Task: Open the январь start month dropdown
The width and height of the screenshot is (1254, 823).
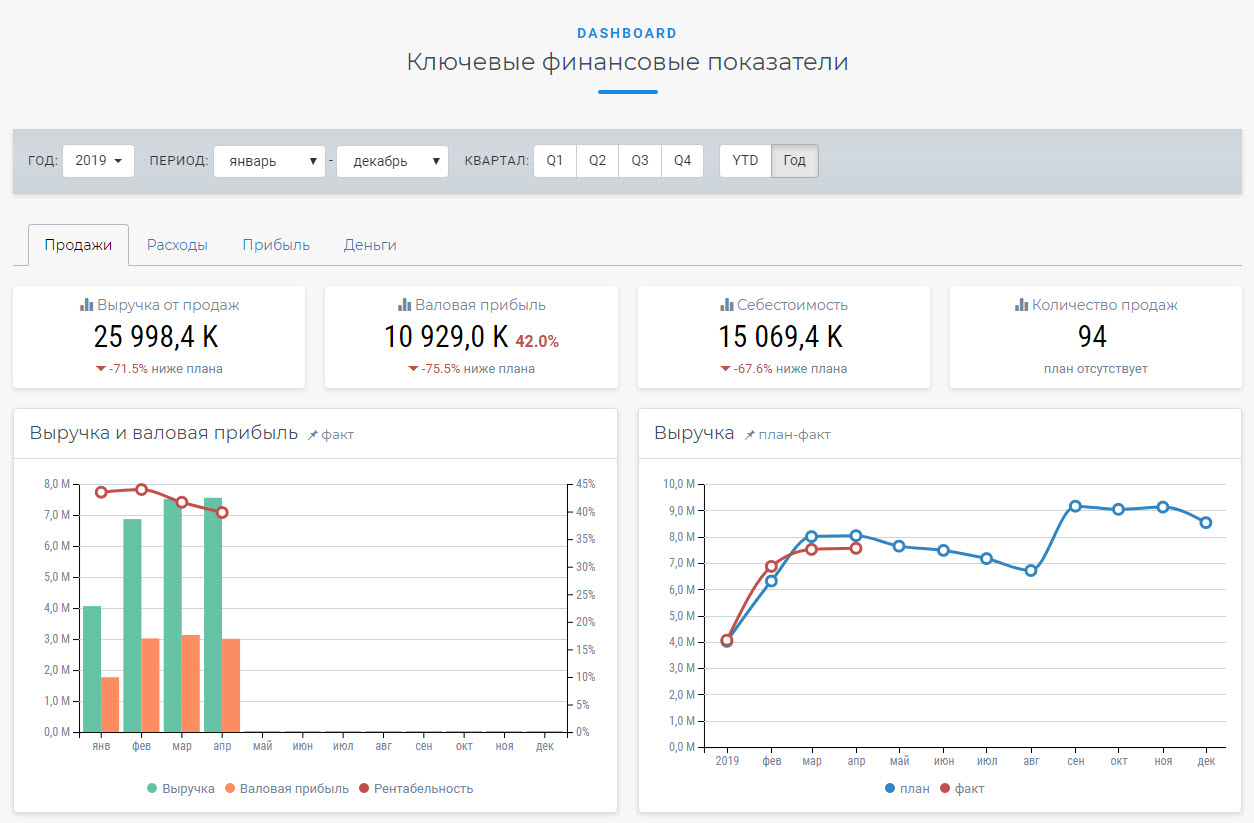Action: pyautogui.click(x=269, y=161)
